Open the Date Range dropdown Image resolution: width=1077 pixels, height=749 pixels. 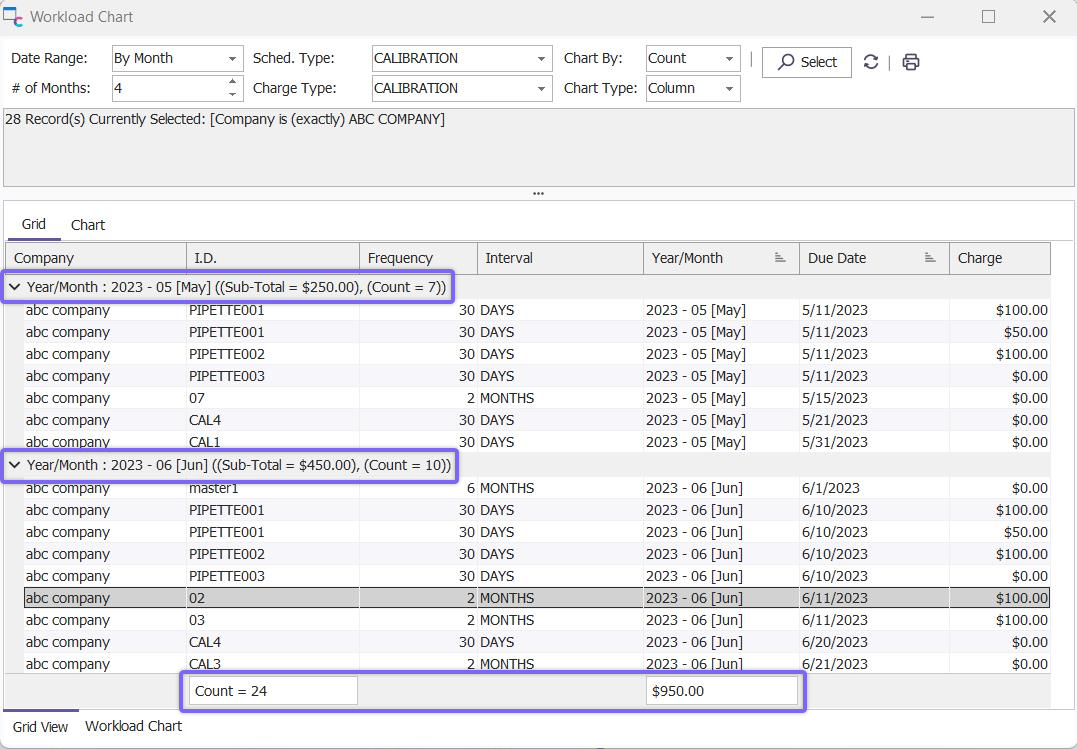[232, 59]
